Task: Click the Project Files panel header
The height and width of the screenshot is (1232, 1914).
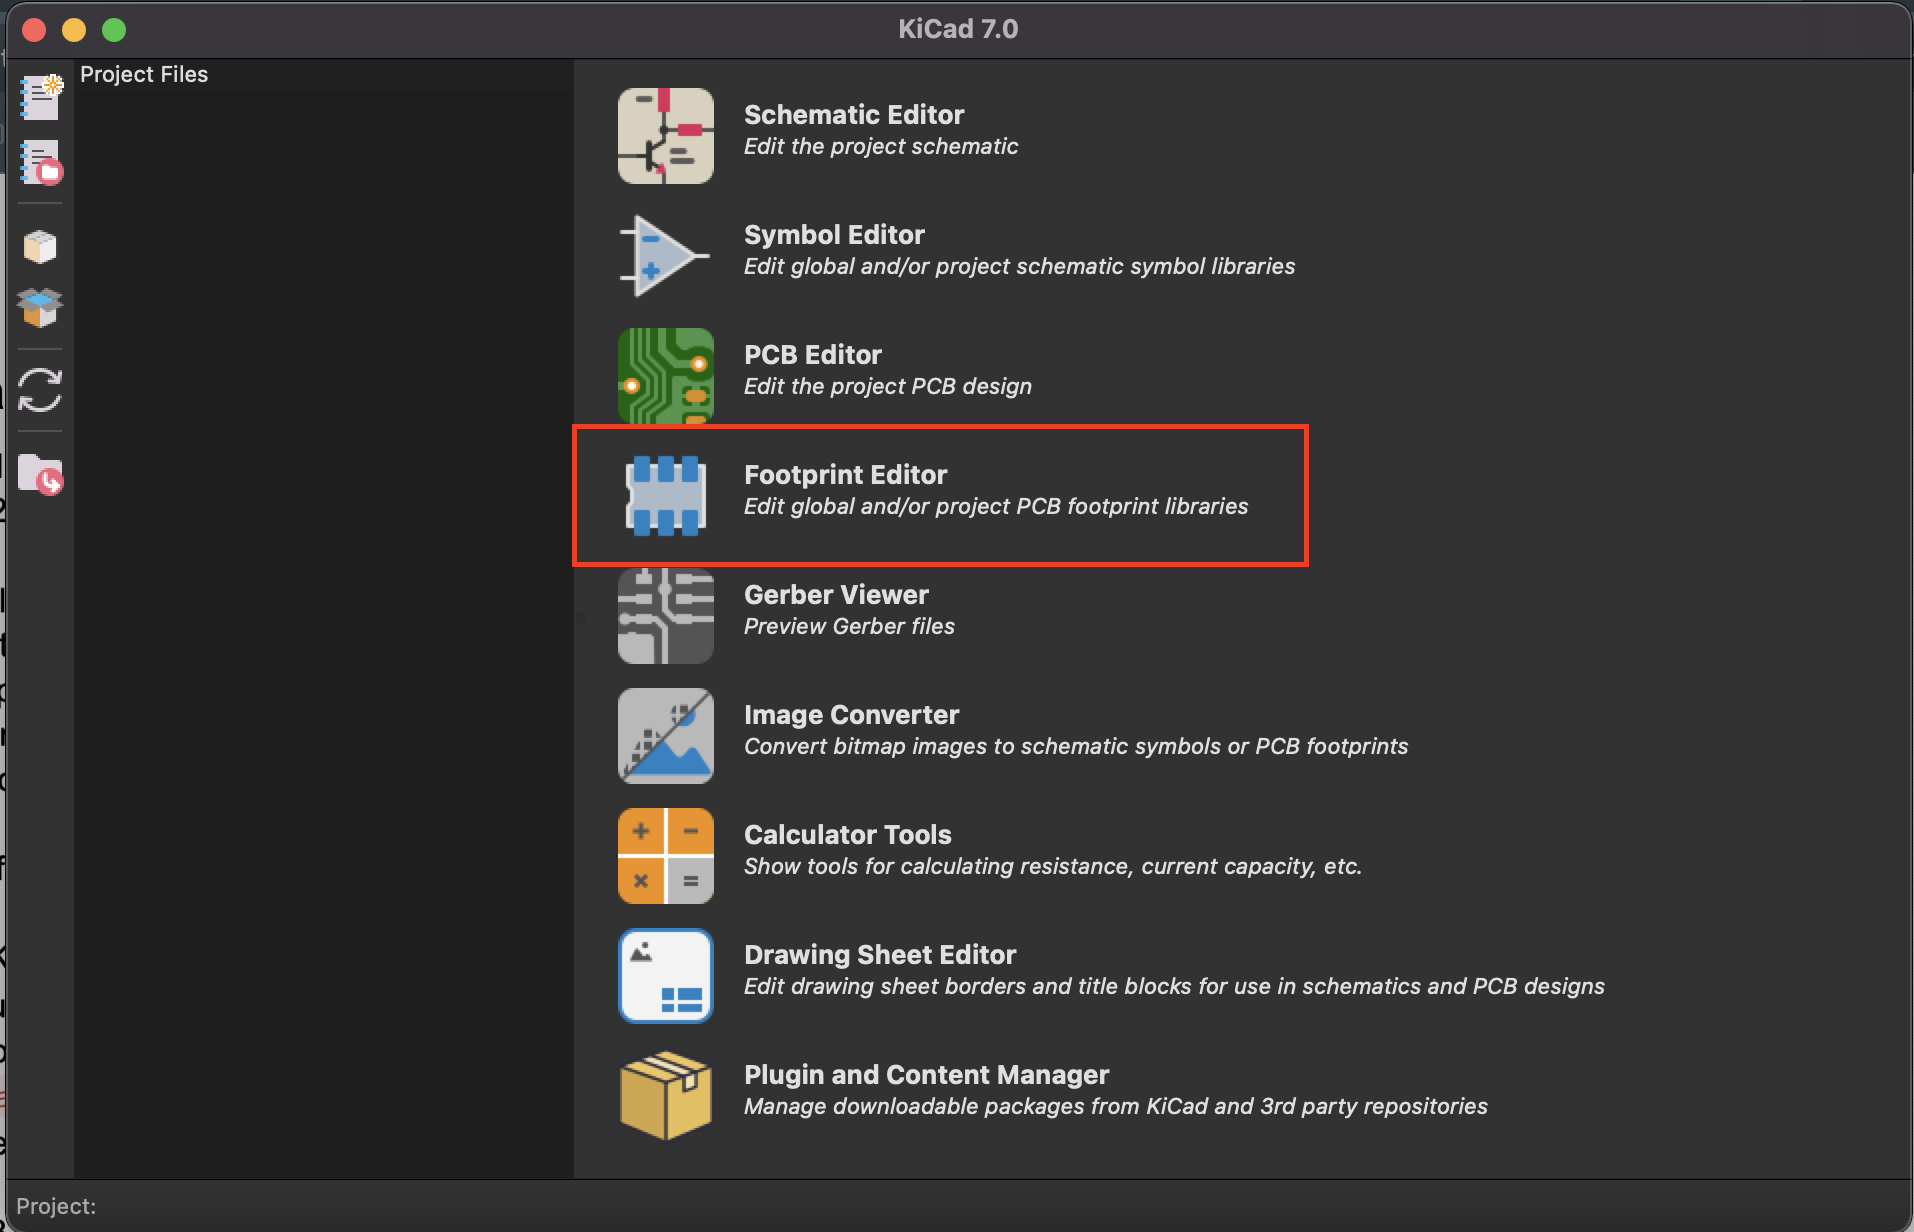Action: [144, 75]
